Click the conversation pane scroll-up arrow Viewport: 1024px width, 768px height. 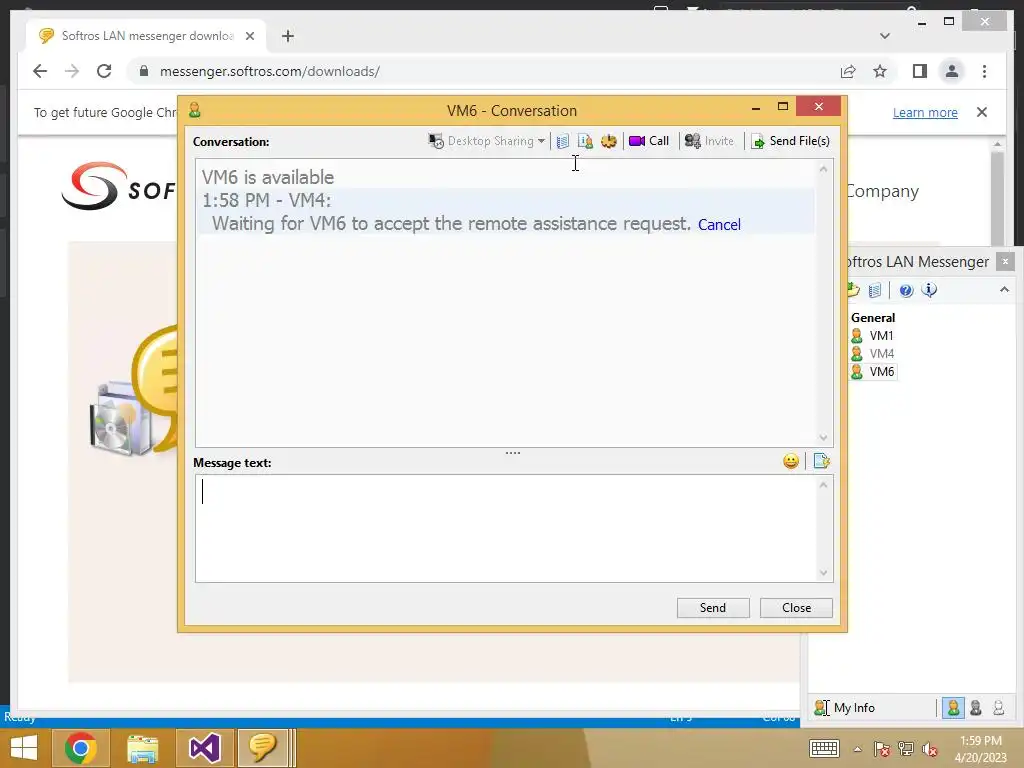pos(824,169)
